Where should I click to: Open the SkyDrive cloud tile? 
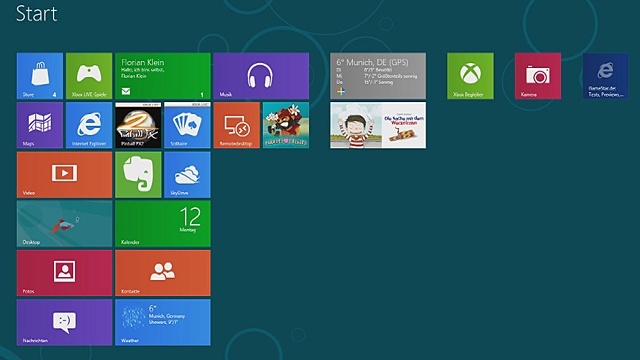[187, 175]
